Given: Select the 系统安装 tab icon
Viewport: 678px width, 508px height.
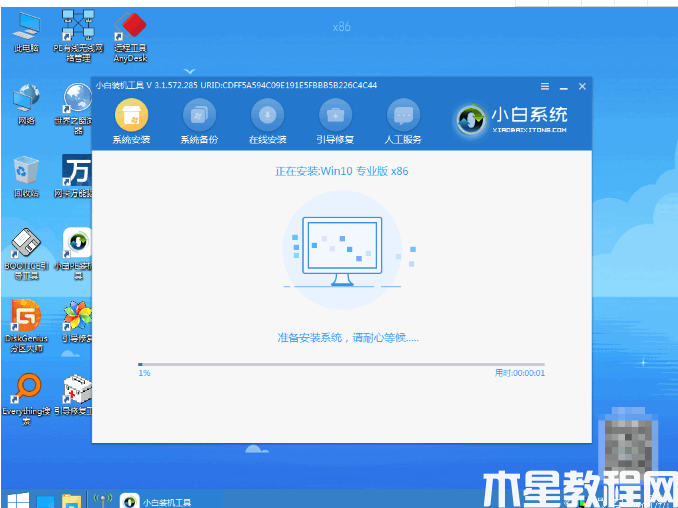Looking at the screenshot, I should tap(131, 115).
